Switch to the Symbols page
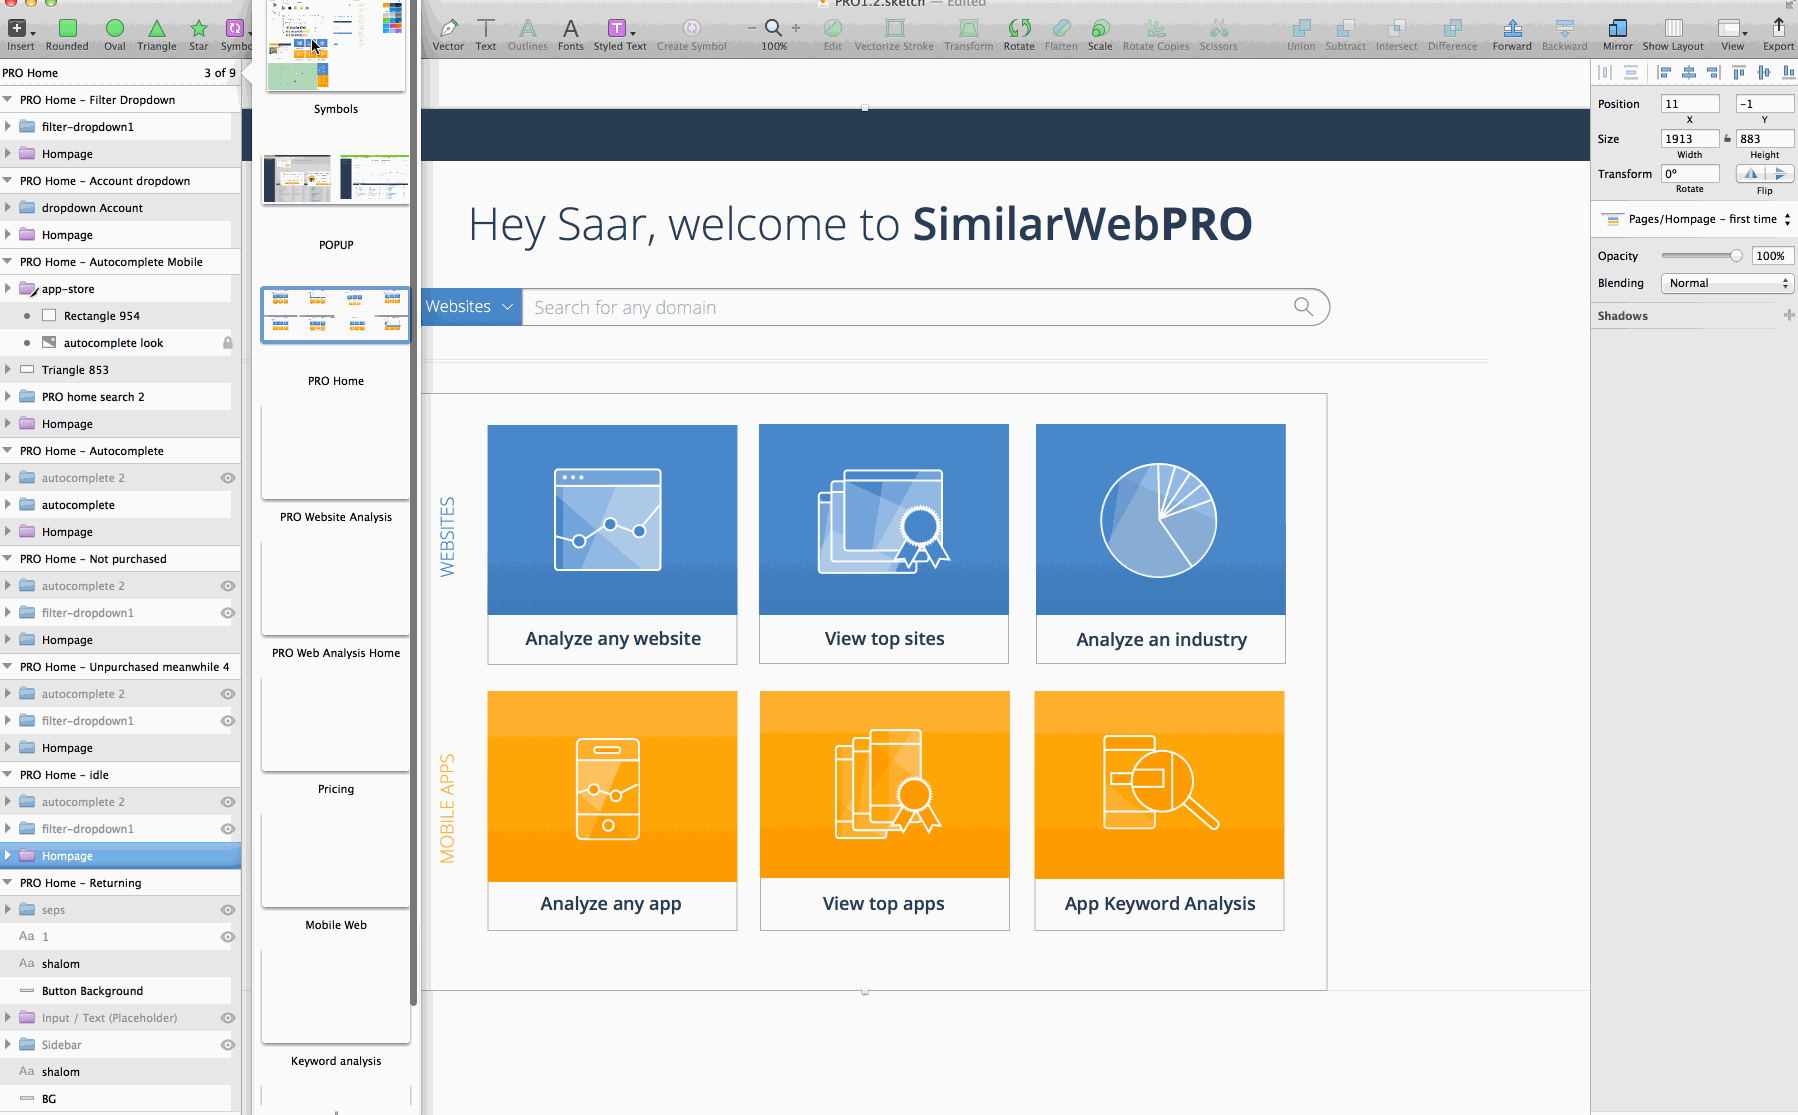Screen dimensions: 1798x1115 [336, 48]
